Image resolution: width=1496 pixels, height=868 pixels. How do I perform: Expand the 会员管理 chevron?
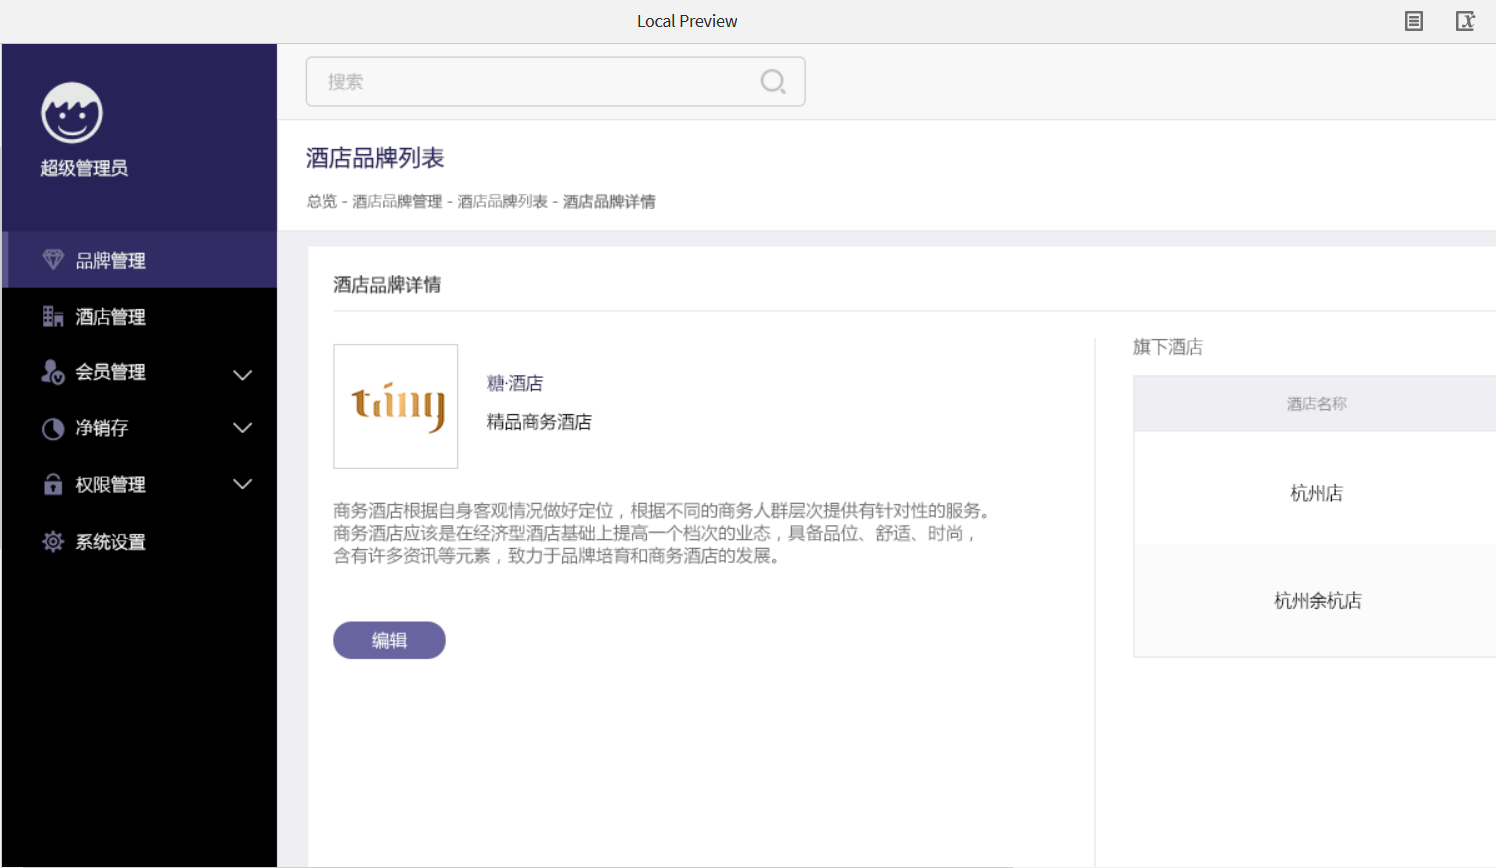pos(242,375)
